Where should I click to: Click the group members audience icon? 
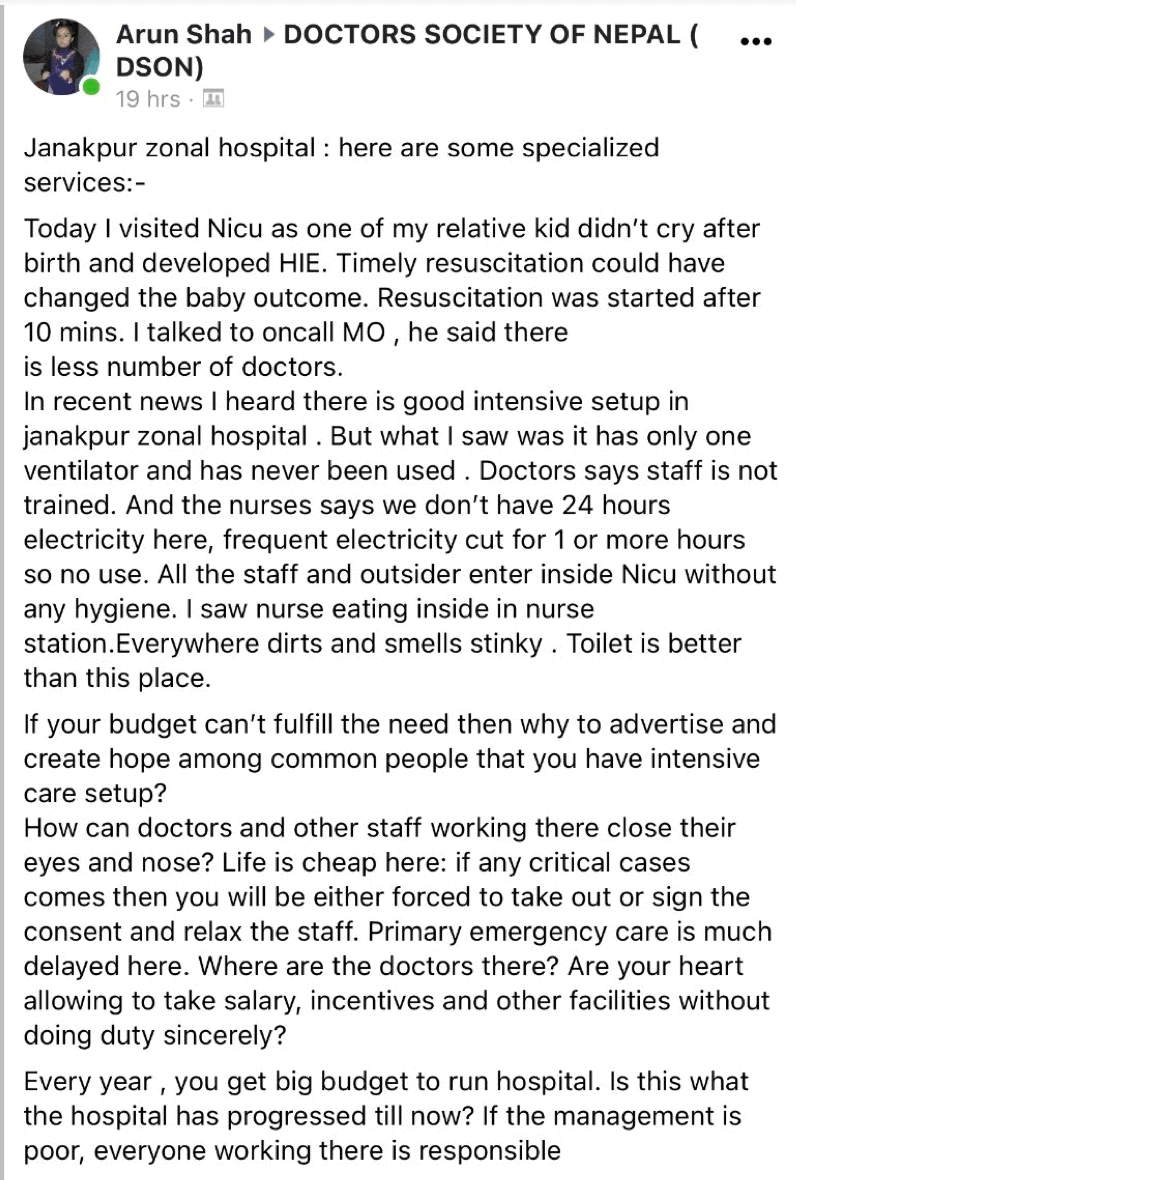(x=214, y=99)
